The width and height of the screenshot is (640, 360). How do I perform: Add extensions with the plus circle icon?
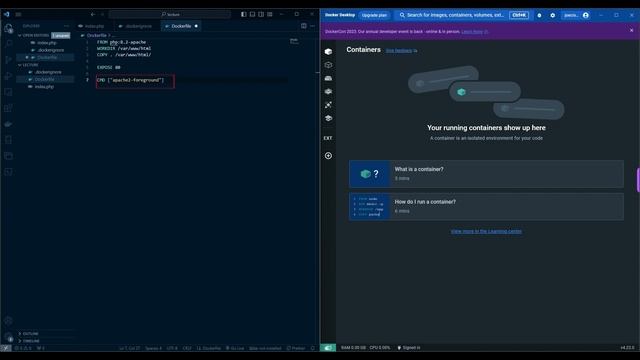pyautogui.click(x=328, y=156)
